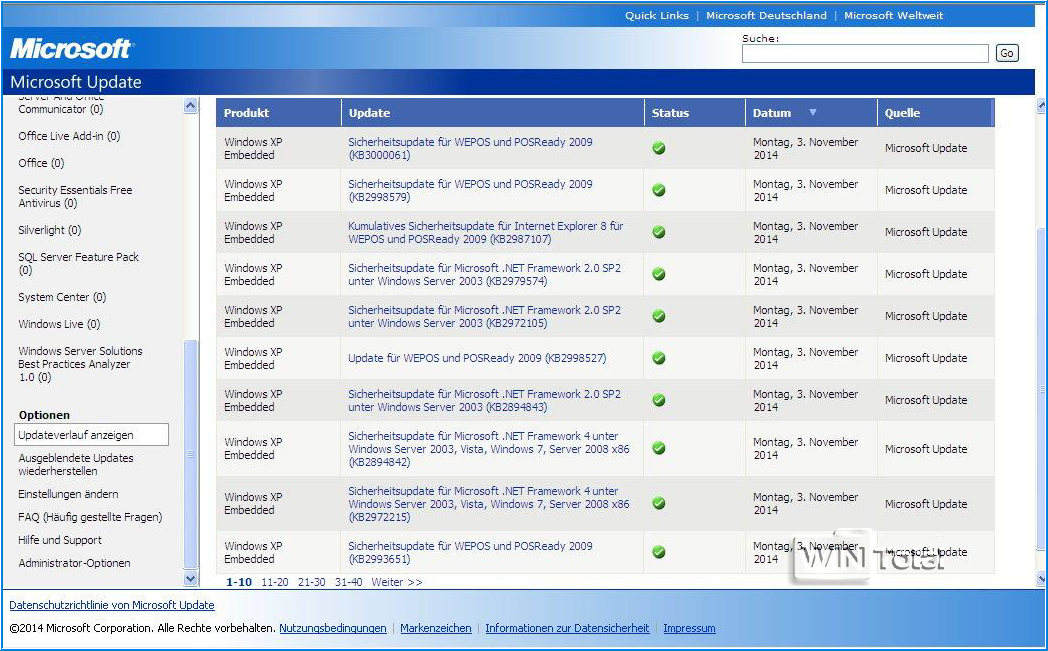Click the Update column header
This screenshot has height=651, width=1048.
(493, 113)
